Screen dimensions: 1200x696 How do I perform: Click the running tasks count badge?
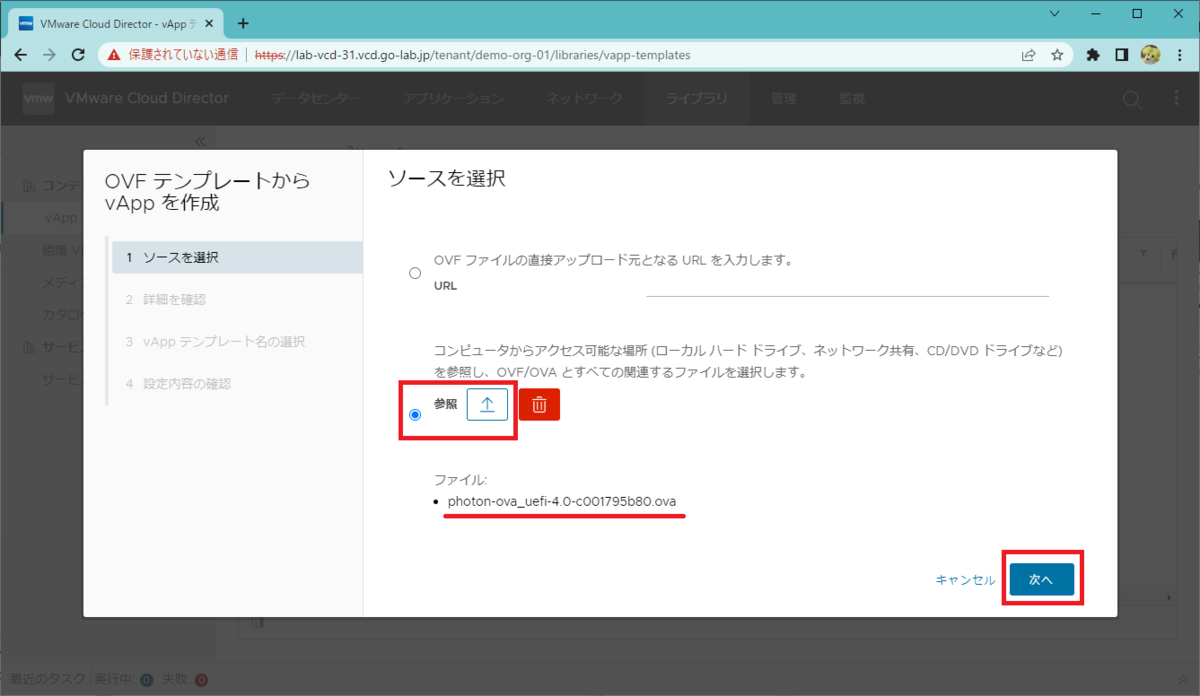click(x=146, y=681)
